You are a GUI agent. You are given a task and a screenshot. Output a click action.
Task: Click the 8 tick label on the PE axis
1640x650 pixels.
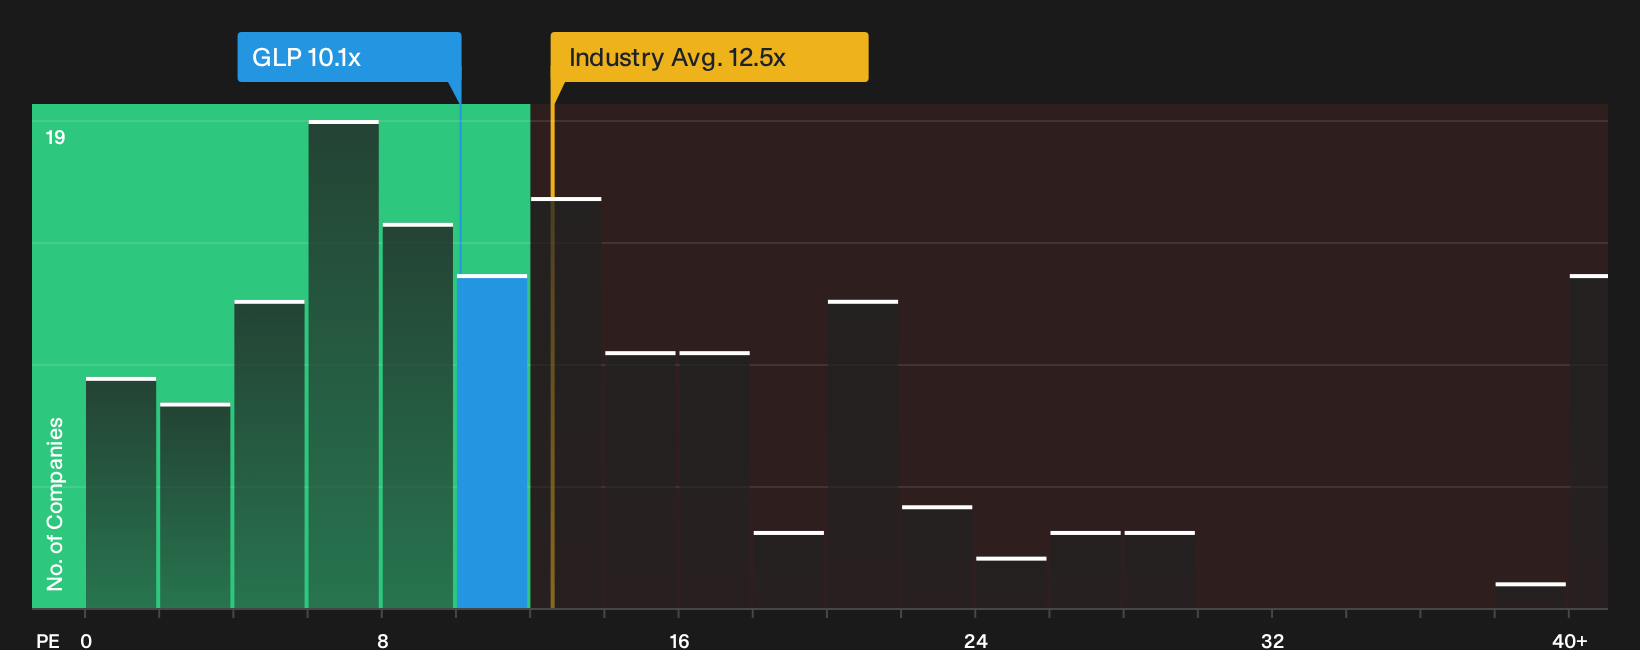383,641
